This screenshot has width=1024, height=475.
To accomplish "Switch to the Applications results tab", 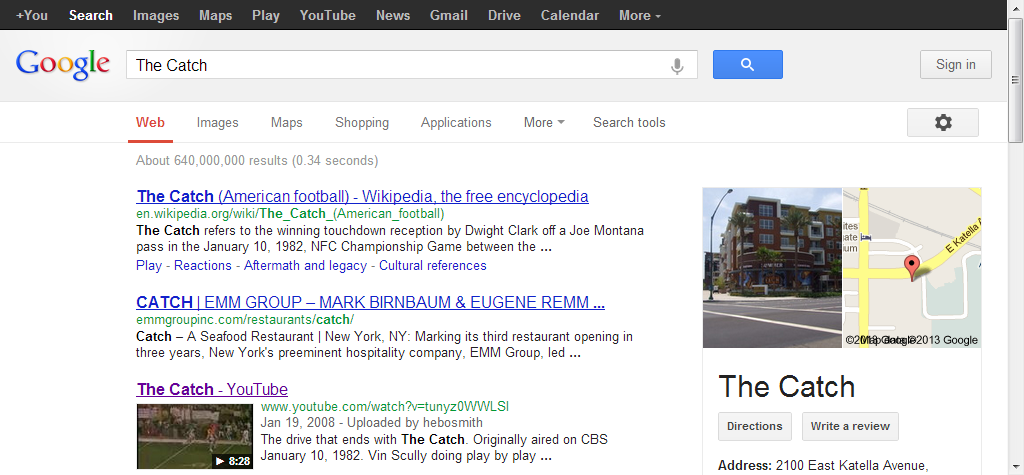I will (x=456, y=123).
